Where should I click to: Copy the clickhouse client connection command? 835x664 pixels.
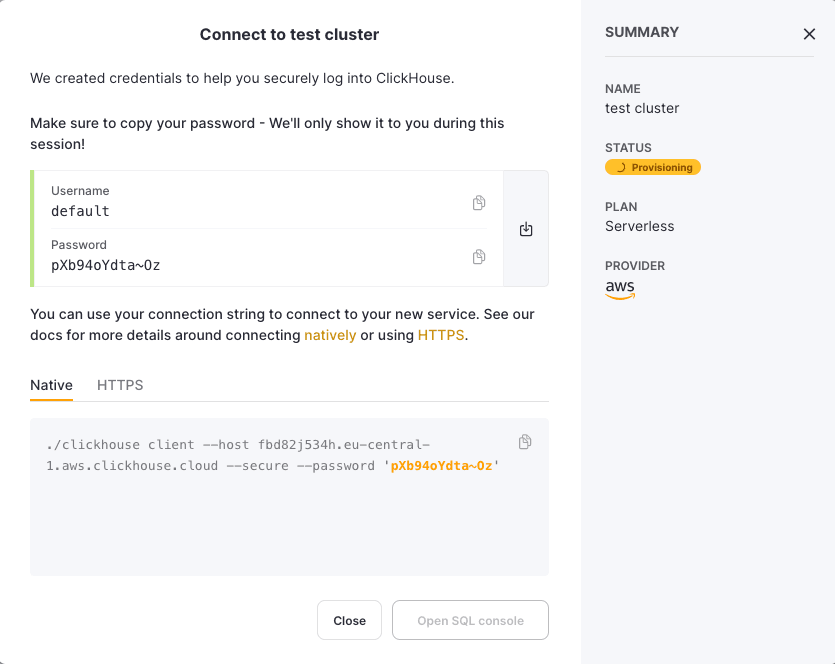click(525, 442)
